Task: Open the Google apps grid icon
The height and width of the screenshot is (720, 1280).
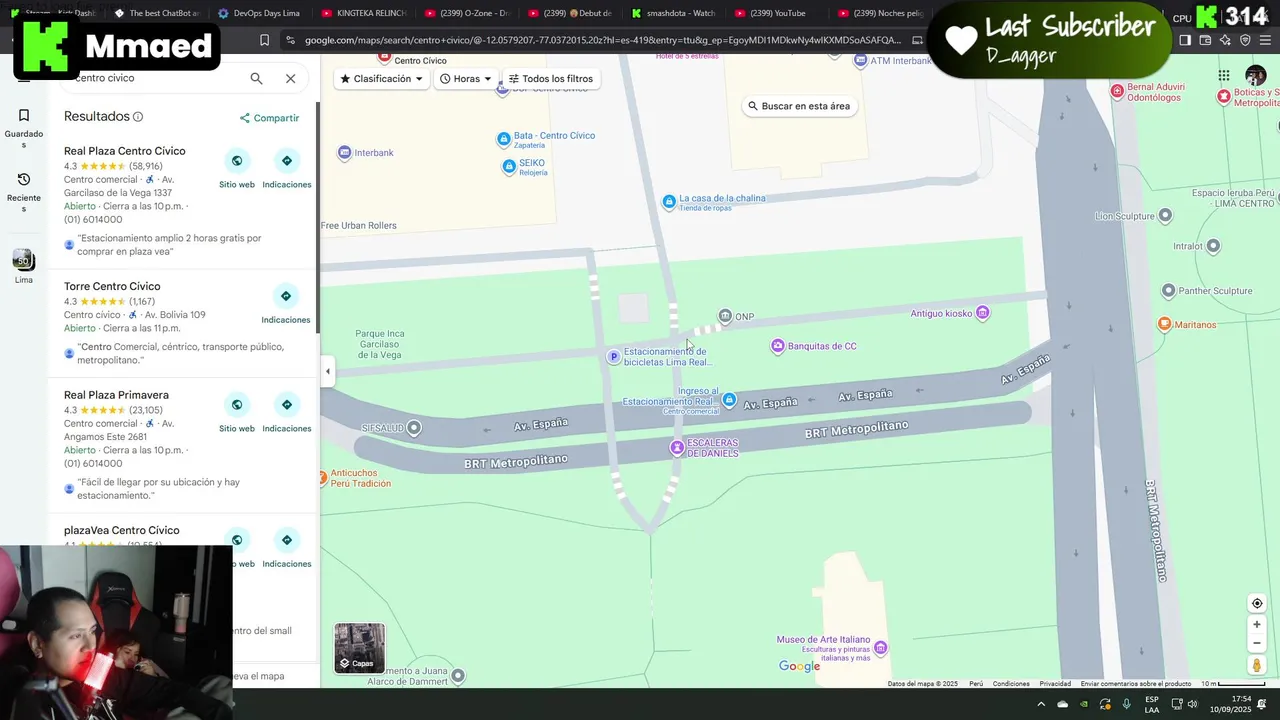Action: tap(1224, 76)
